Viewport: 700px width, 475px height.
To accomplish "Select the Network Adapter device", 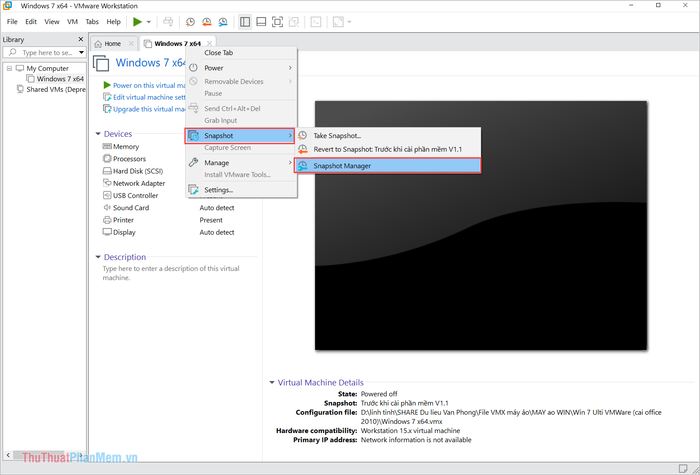I will pyautogui.click(x=134, y=183).
